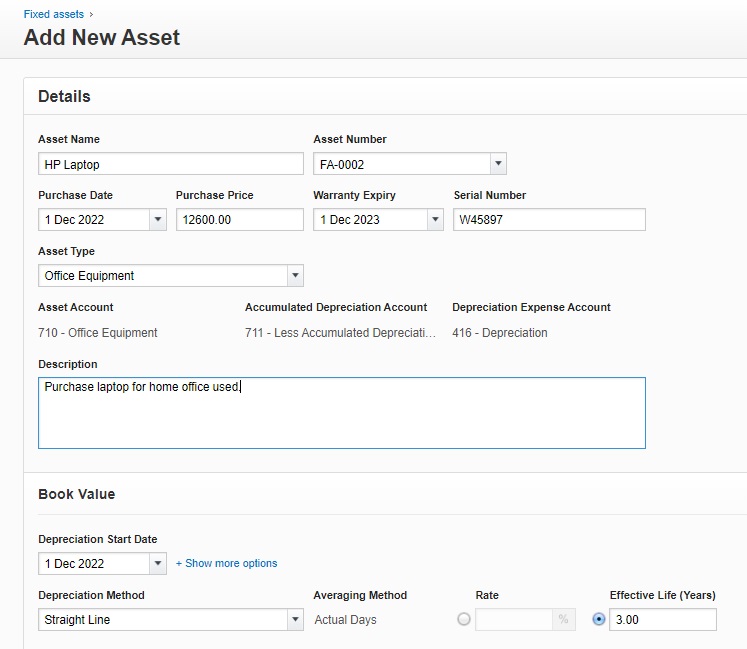This screenshot has height=649, width=747.
Task: Open the Asset Number dropdown arrow
Action: tap(498, 164)
